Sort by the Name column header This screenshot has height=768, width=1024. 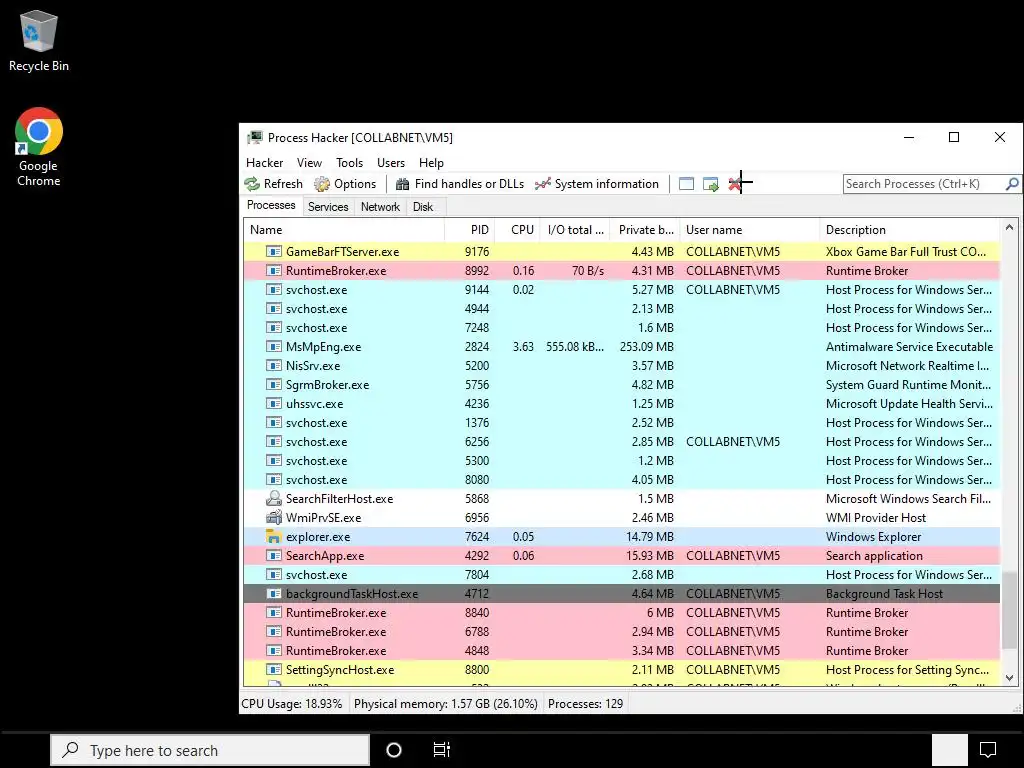point(344,230)
